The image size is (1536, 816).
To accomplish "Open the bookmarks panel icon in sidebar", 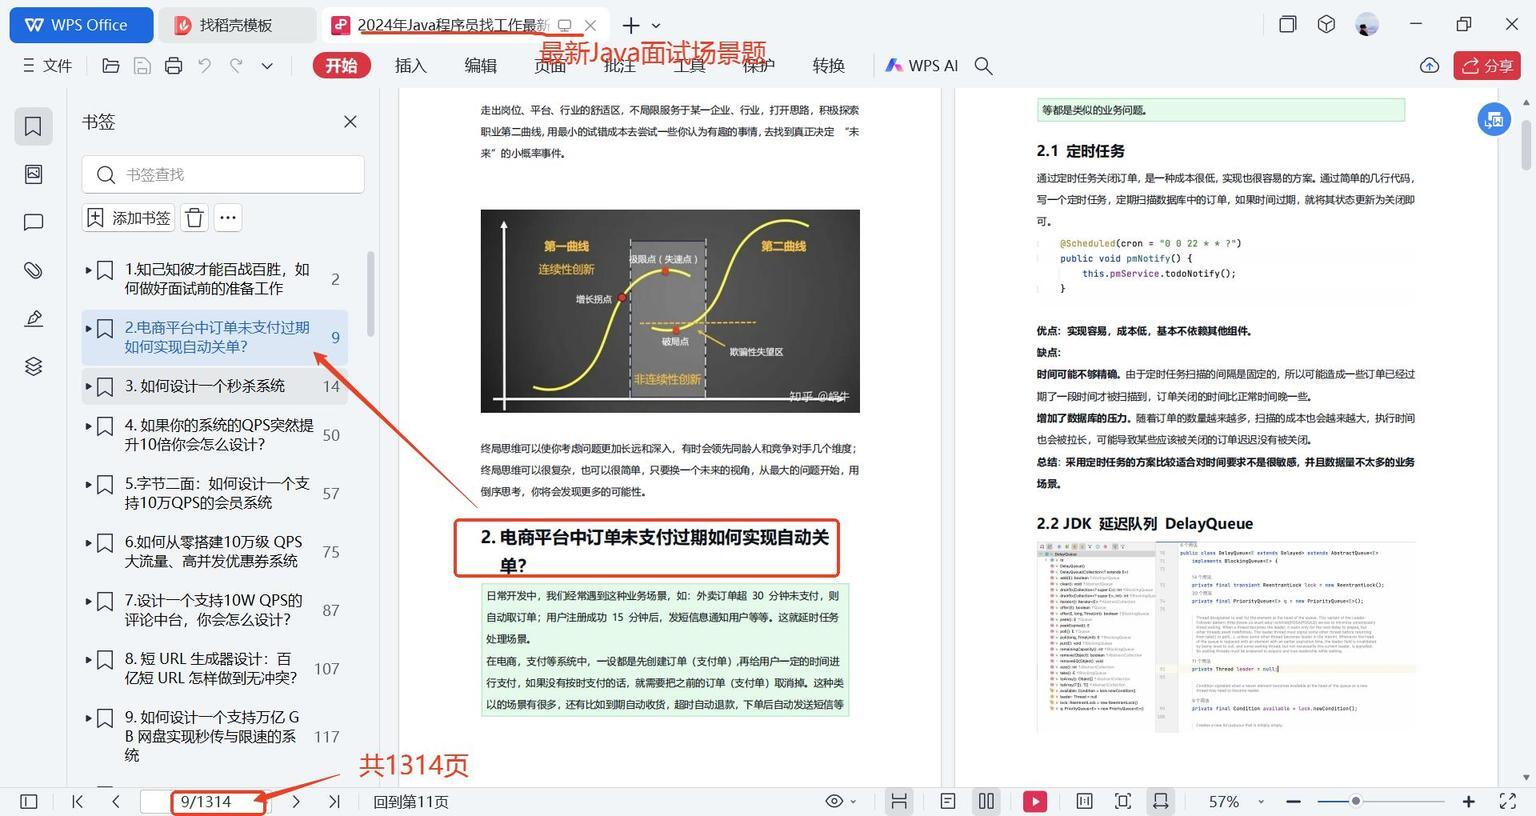I will pyautogui.click(x=33, y=126).
